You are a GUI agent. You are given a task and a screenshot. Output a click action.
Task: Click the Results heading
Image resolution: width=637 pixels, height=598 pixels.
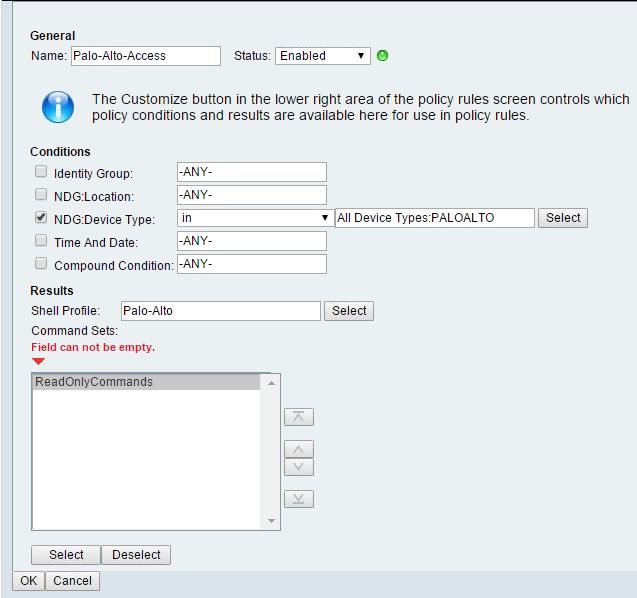click(x=52, y=290)
